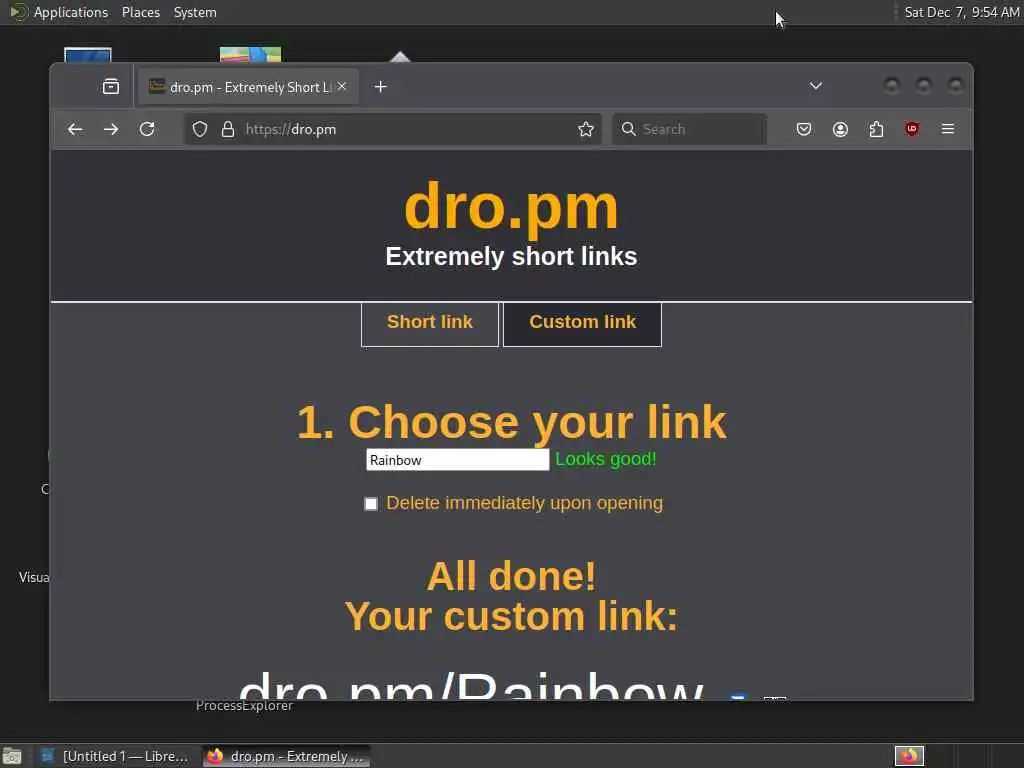Click the Firefox workspace thumbnail in bottom panel
This screenshot has width=1024, height=768.
click(909, 756)
